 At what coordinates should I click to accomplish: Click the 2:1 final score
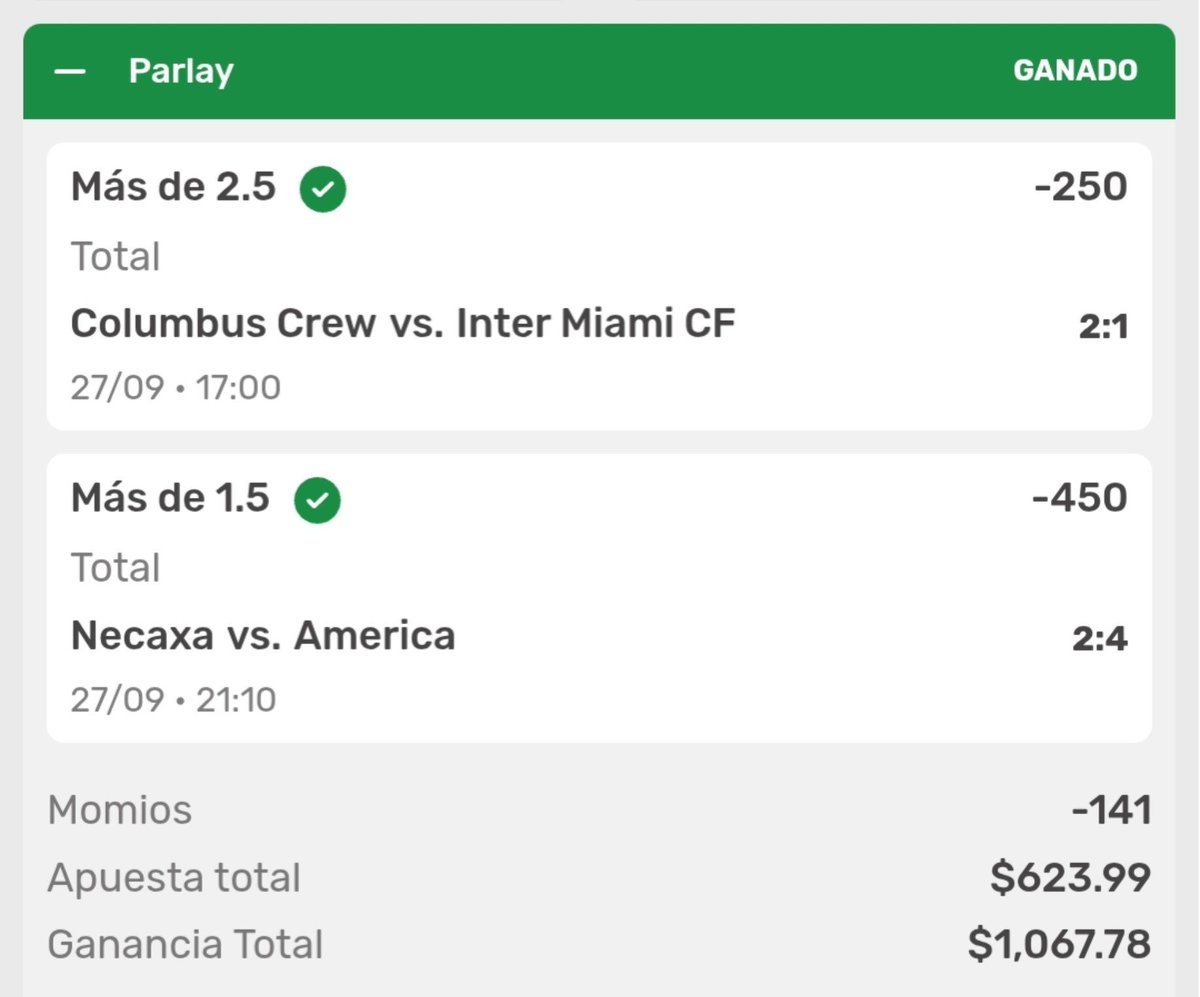pos(1103,327)
